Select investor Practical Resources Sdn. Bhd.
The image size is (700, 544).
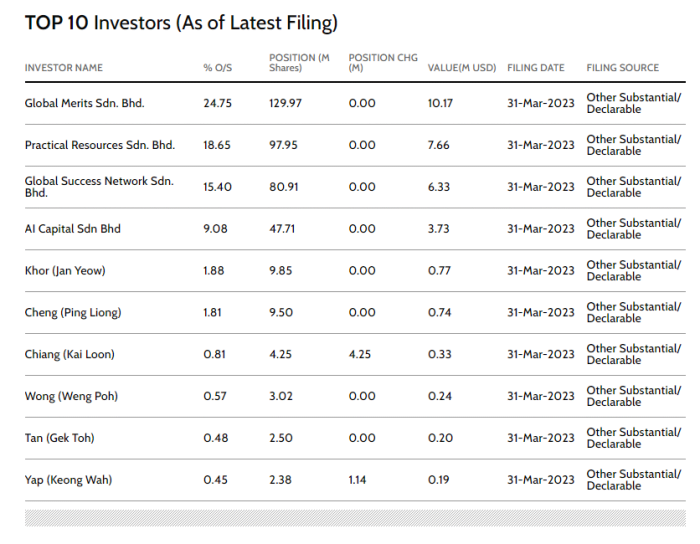tap(100, 145)
